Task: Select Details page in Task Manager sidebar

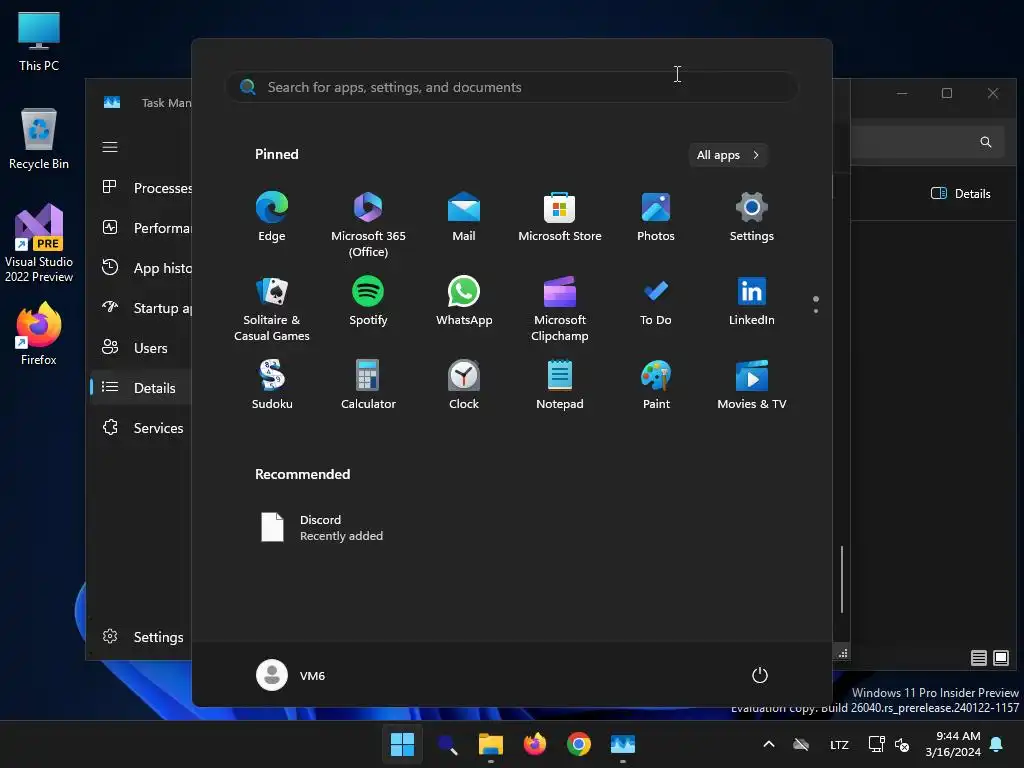Action: 141,387
